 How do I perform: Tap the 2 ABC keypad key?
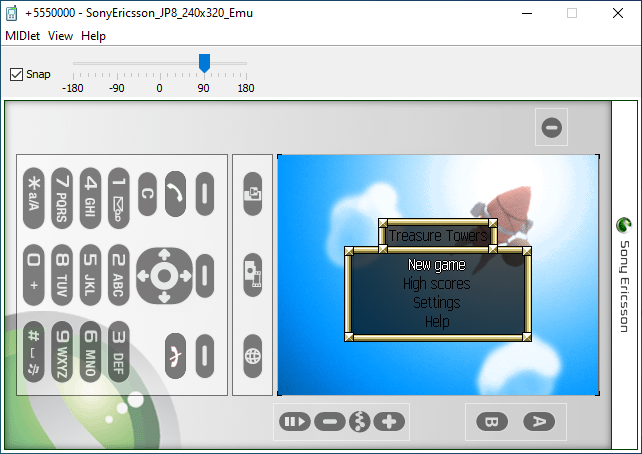119,275
